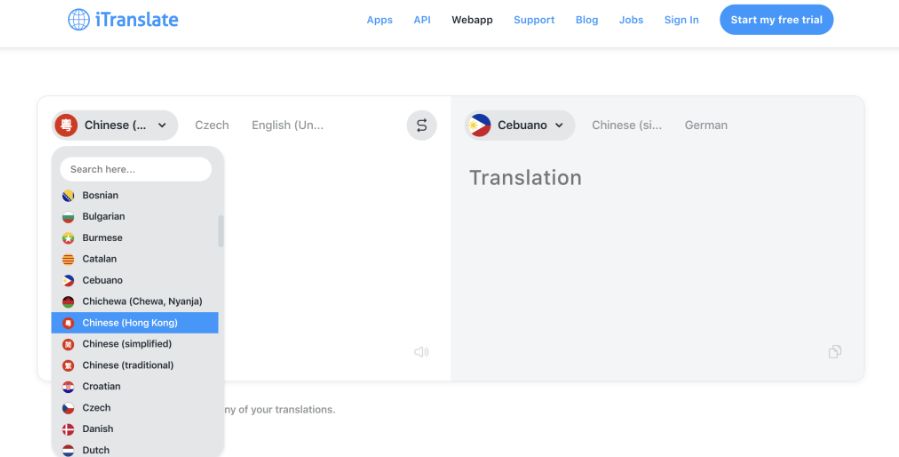Viewport: 899px width, 457px height.
Task: Expand the Cebuano target language dropdown
Action: tap(519, 125)
